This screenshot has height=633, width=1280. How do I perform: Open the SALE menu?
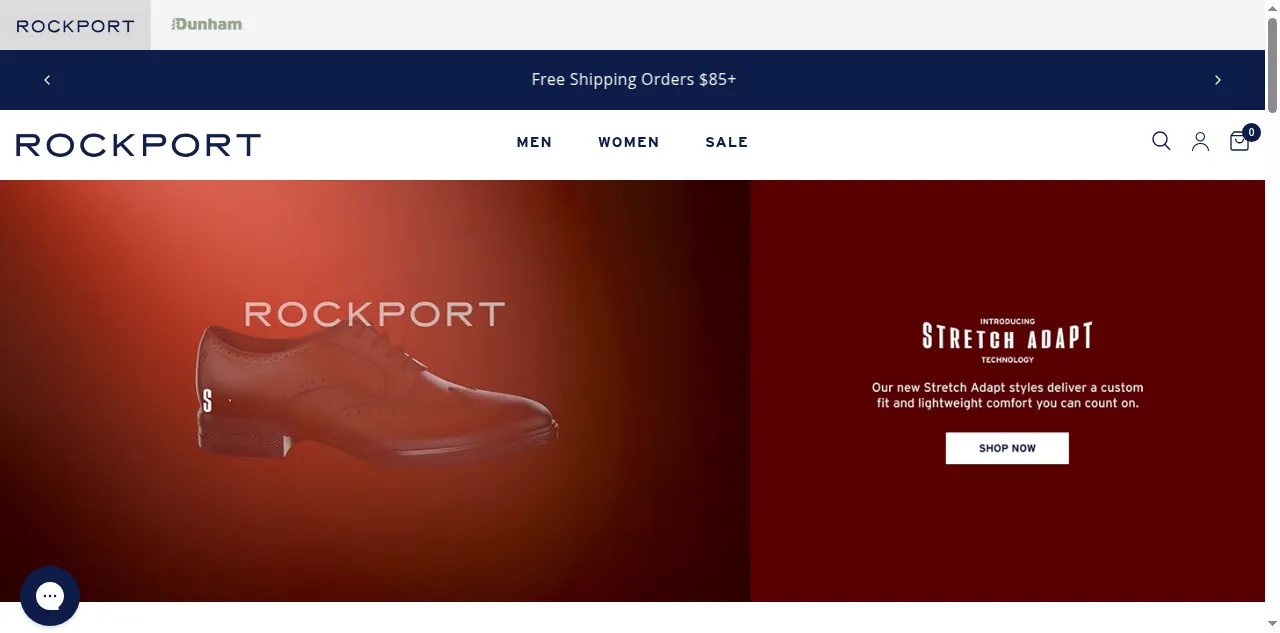(727, 142)
